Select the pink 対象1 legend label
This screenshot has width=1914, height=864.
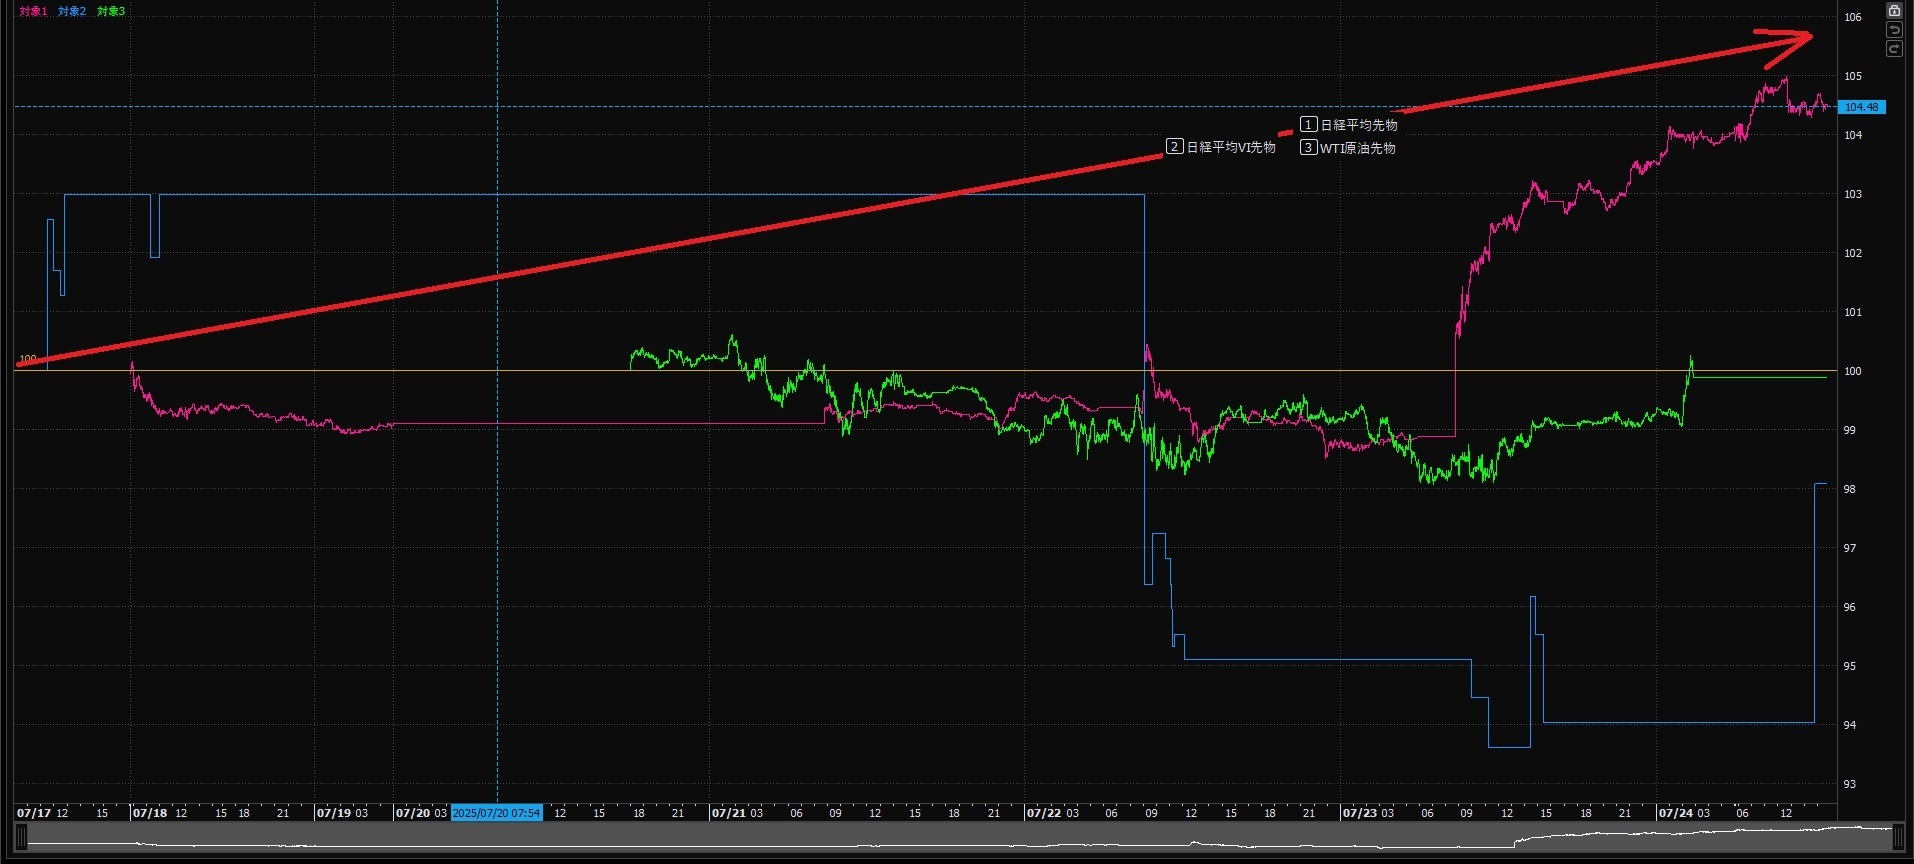click(x=33, y=12)
